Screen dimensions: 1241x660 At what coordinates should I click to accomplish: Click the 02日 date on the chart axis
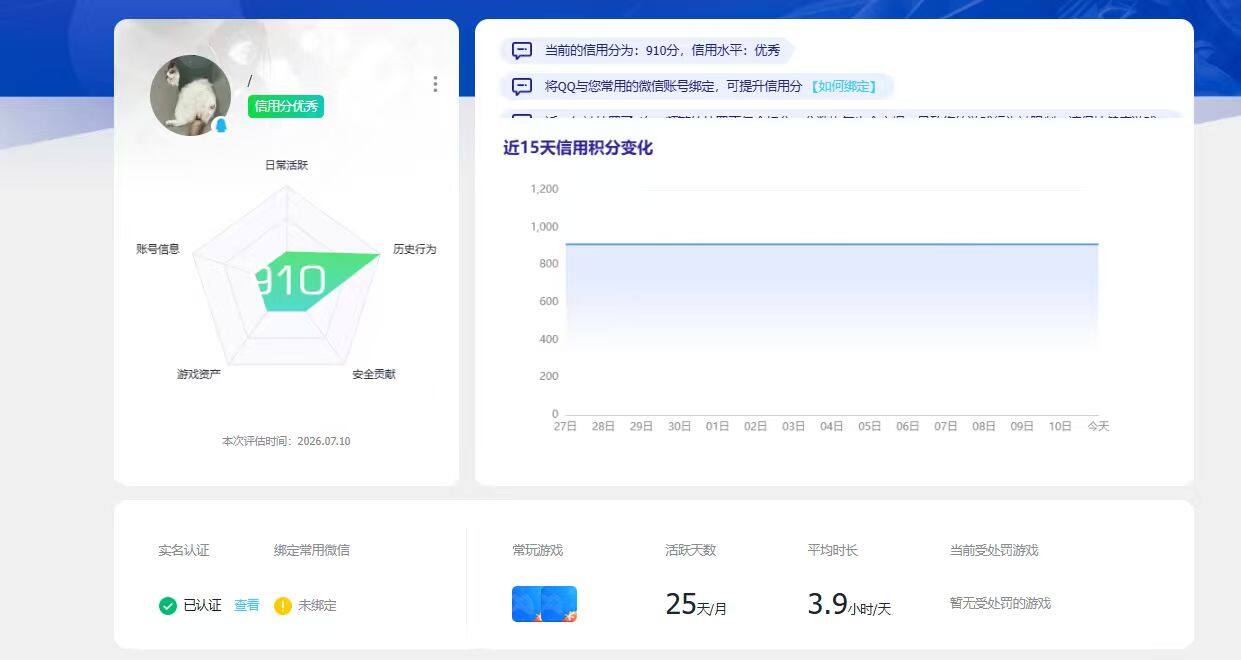(755, 426)
